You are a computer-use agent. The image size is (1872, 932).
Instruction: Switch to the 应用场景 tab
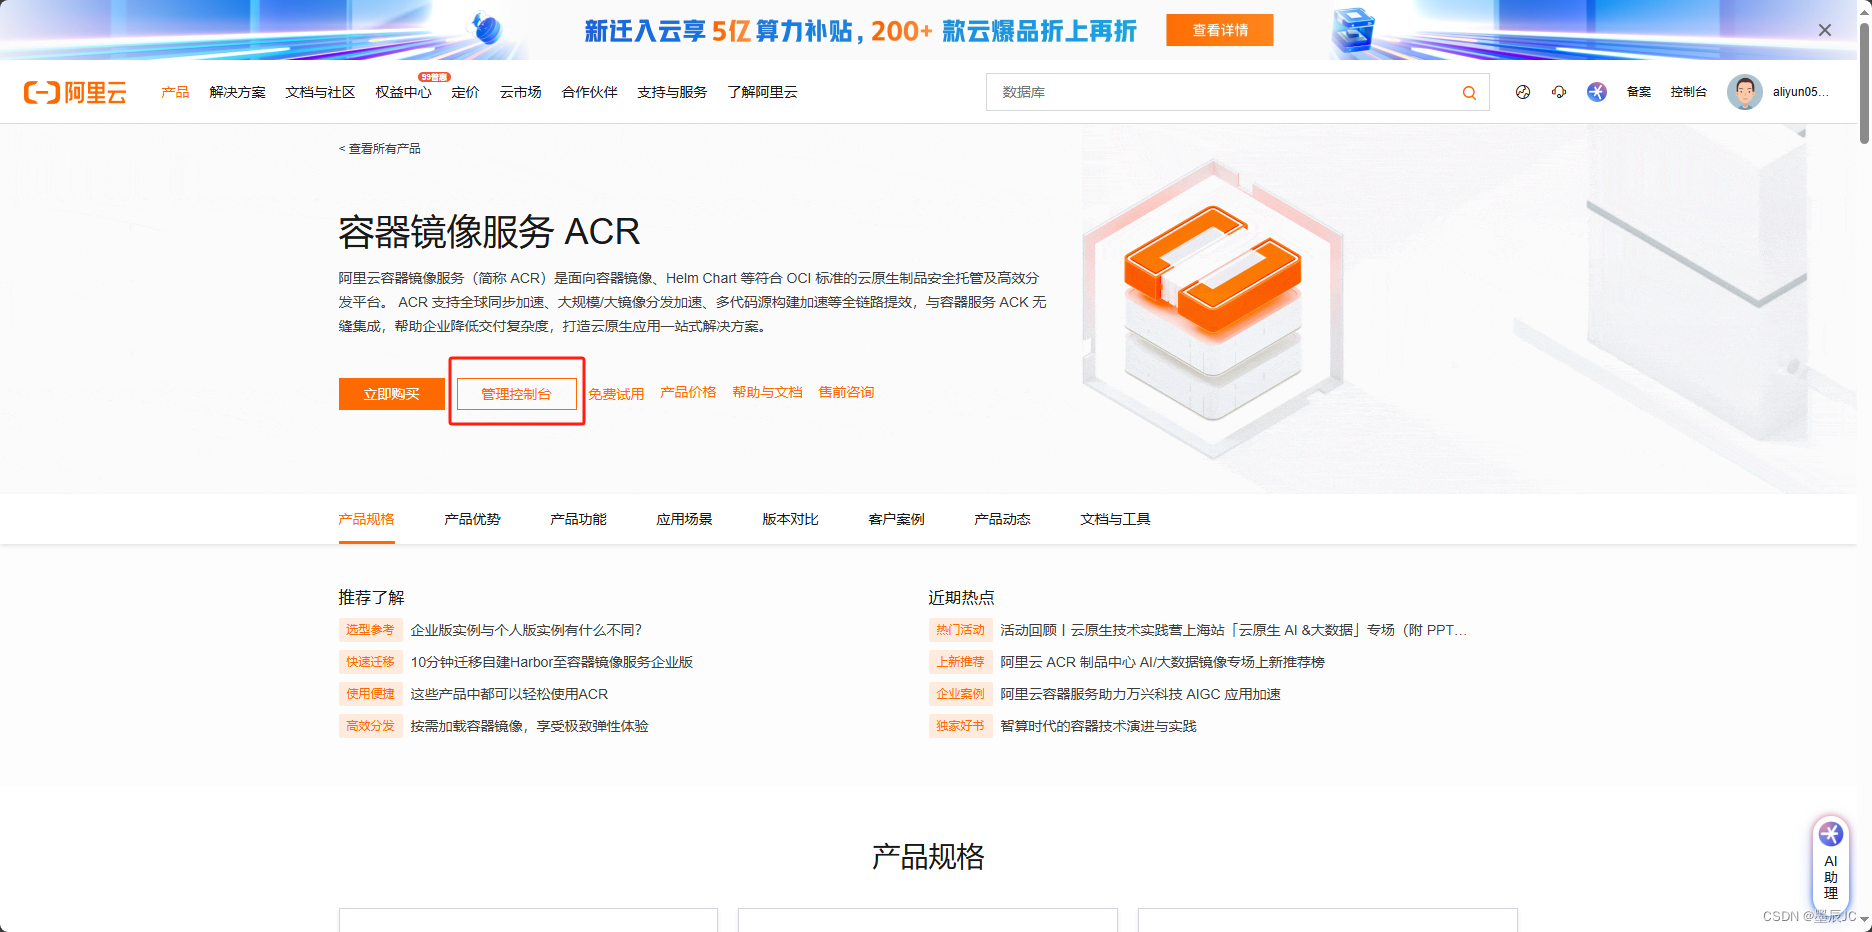coord(685,519)
